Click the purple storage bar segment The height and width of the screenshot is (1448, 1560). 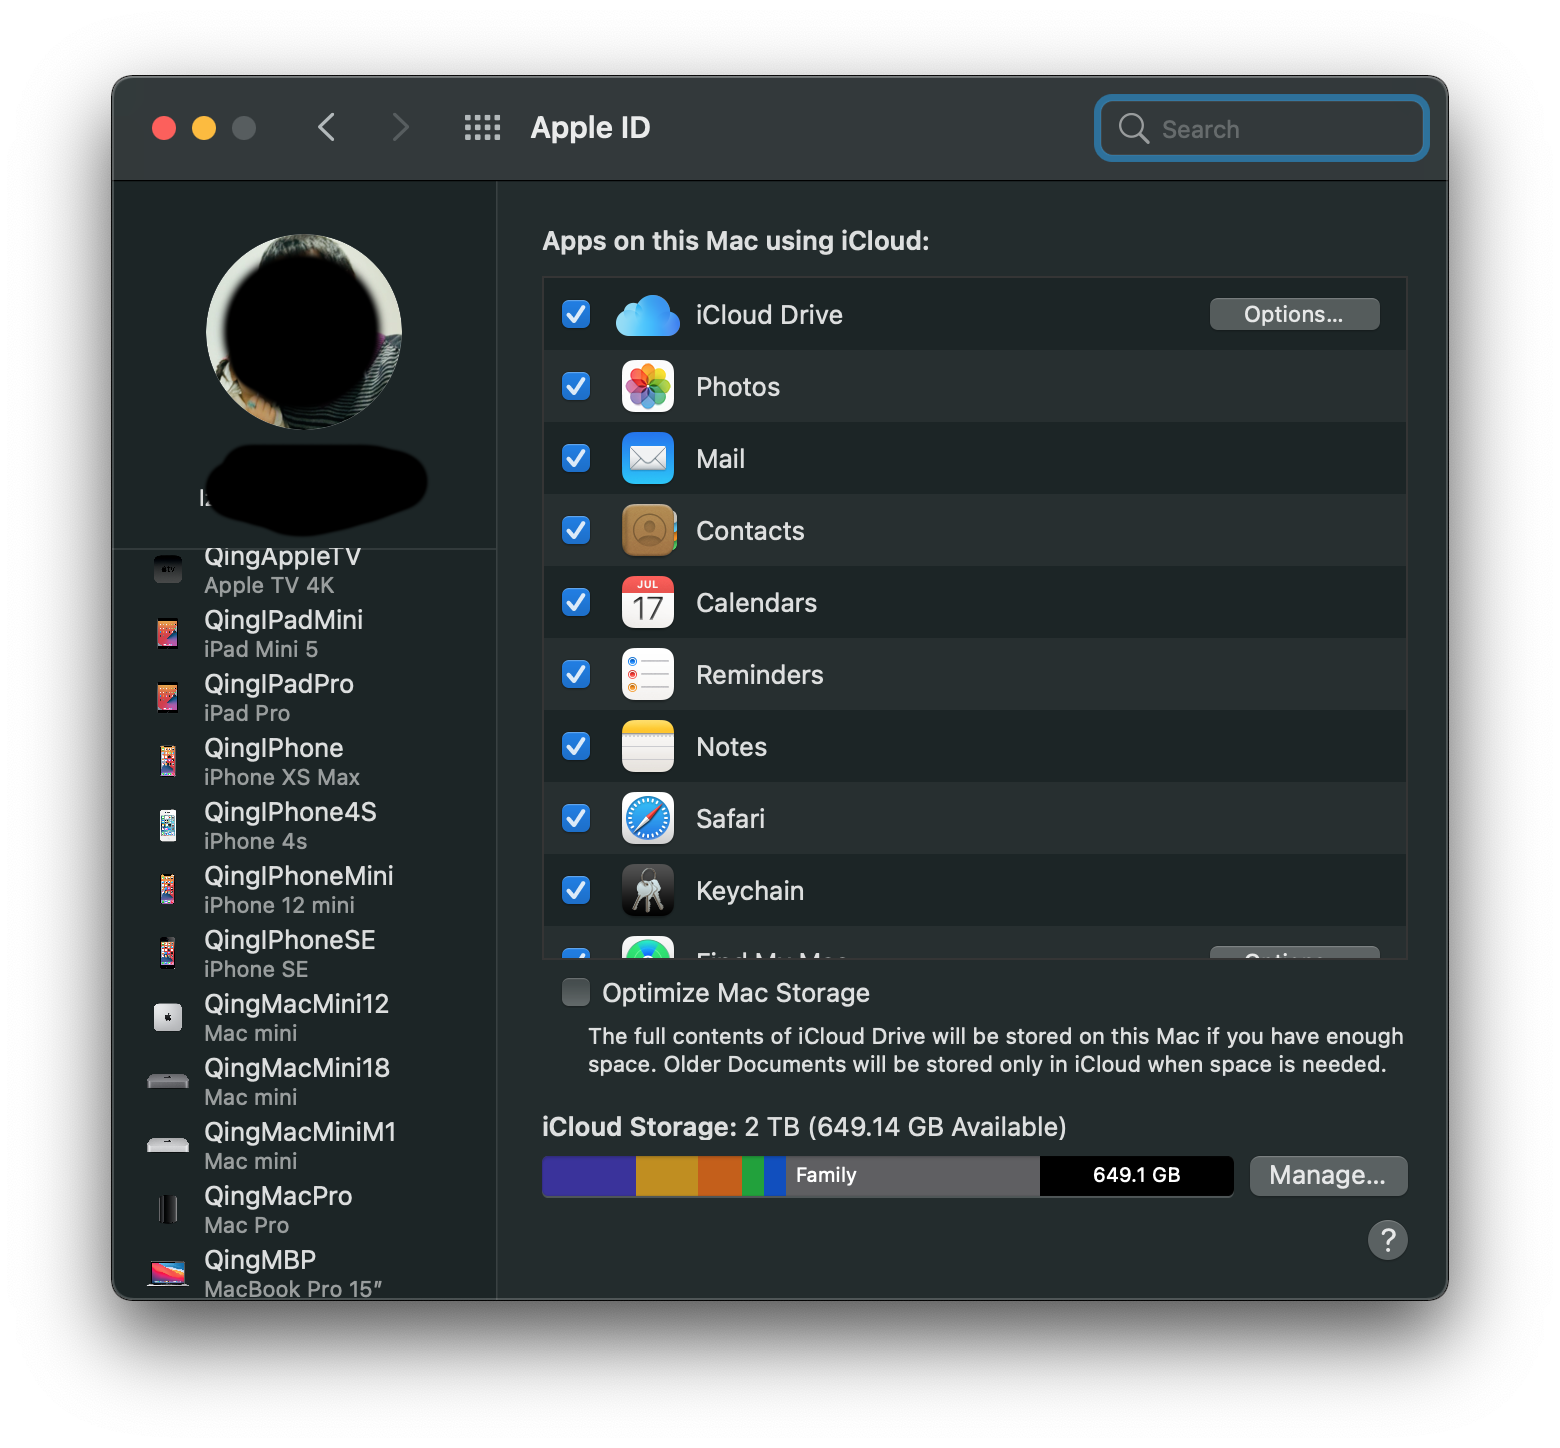coord(589,1176)
